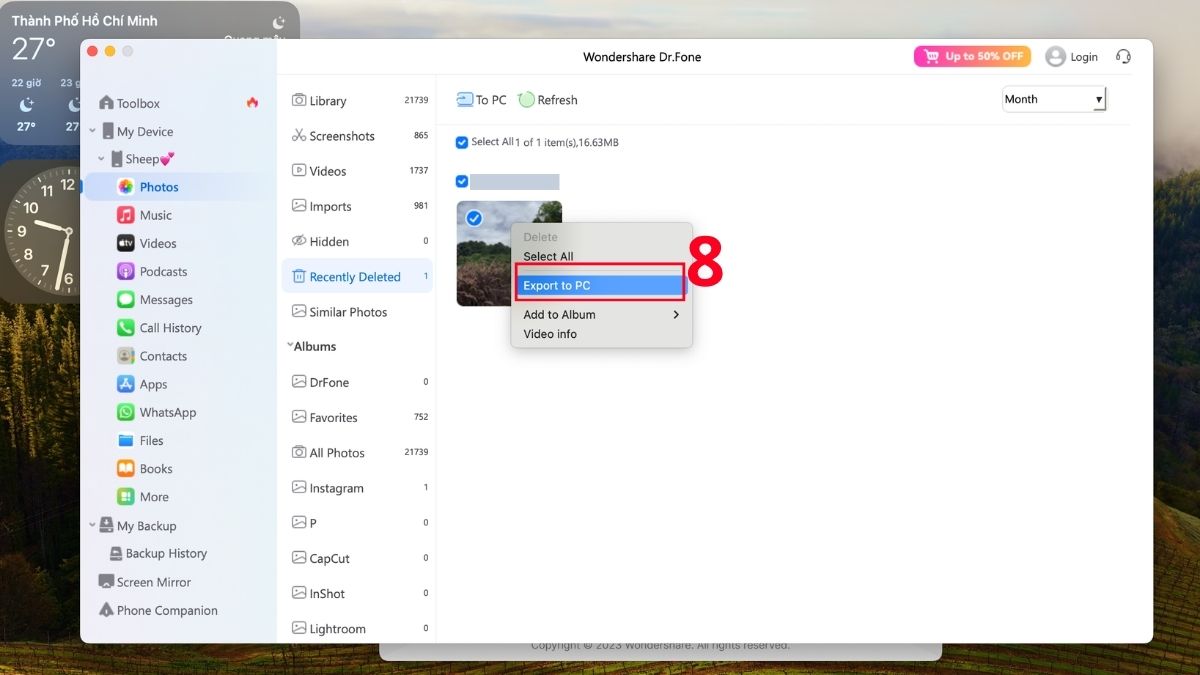Click the headset support icon

click(x=1123, y=57)
